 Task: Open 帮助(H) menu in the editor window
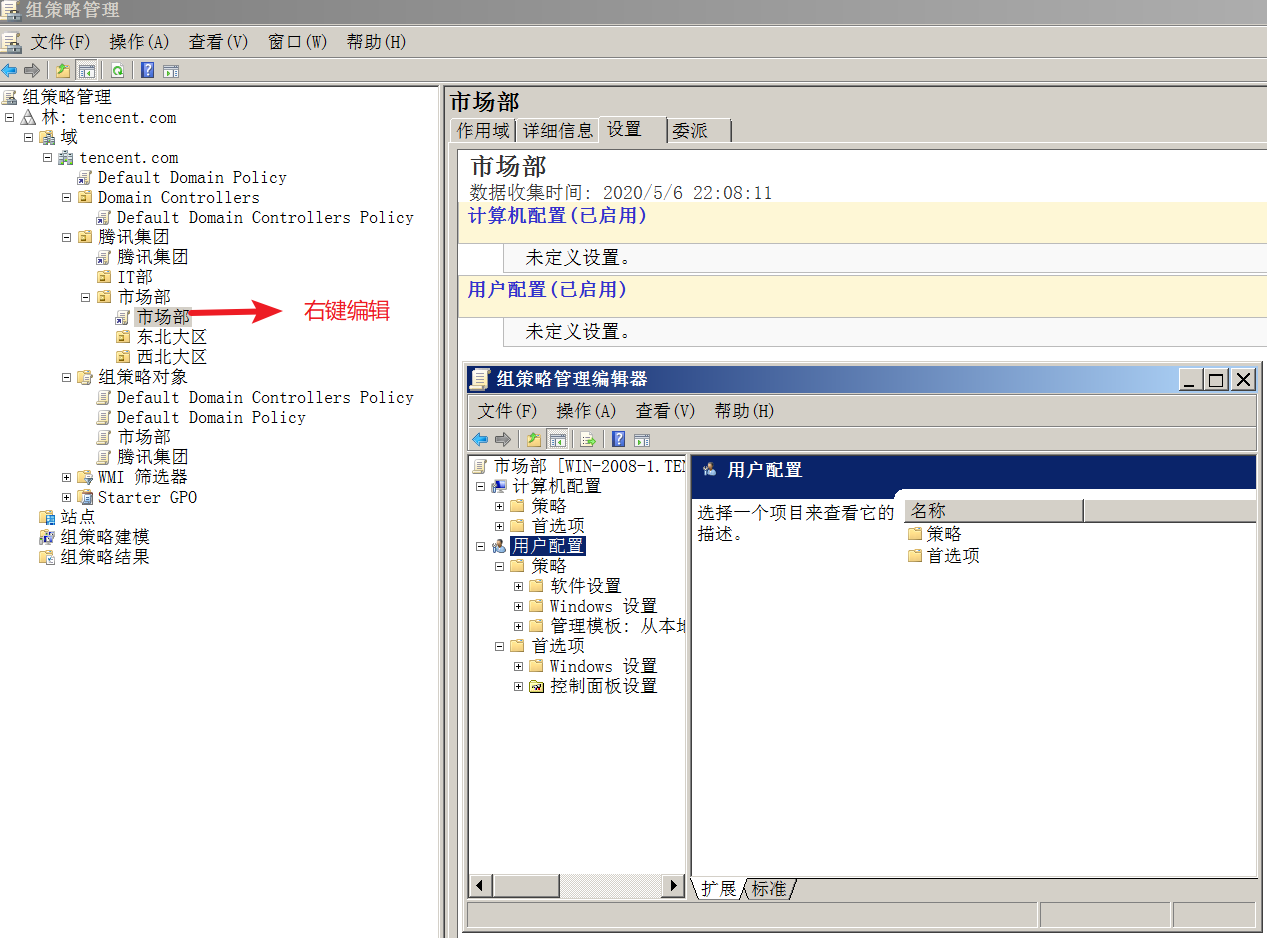pos(744,411)
